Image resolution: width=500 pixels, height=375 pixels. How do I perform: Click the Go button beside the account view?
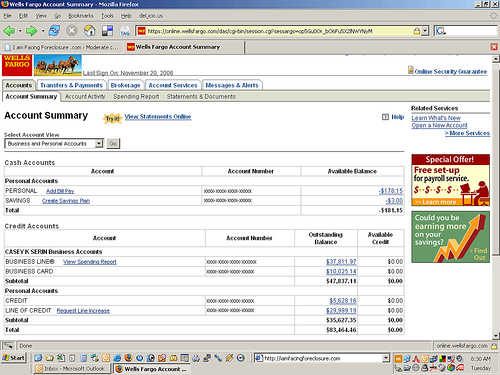click(x=113, y=144)
